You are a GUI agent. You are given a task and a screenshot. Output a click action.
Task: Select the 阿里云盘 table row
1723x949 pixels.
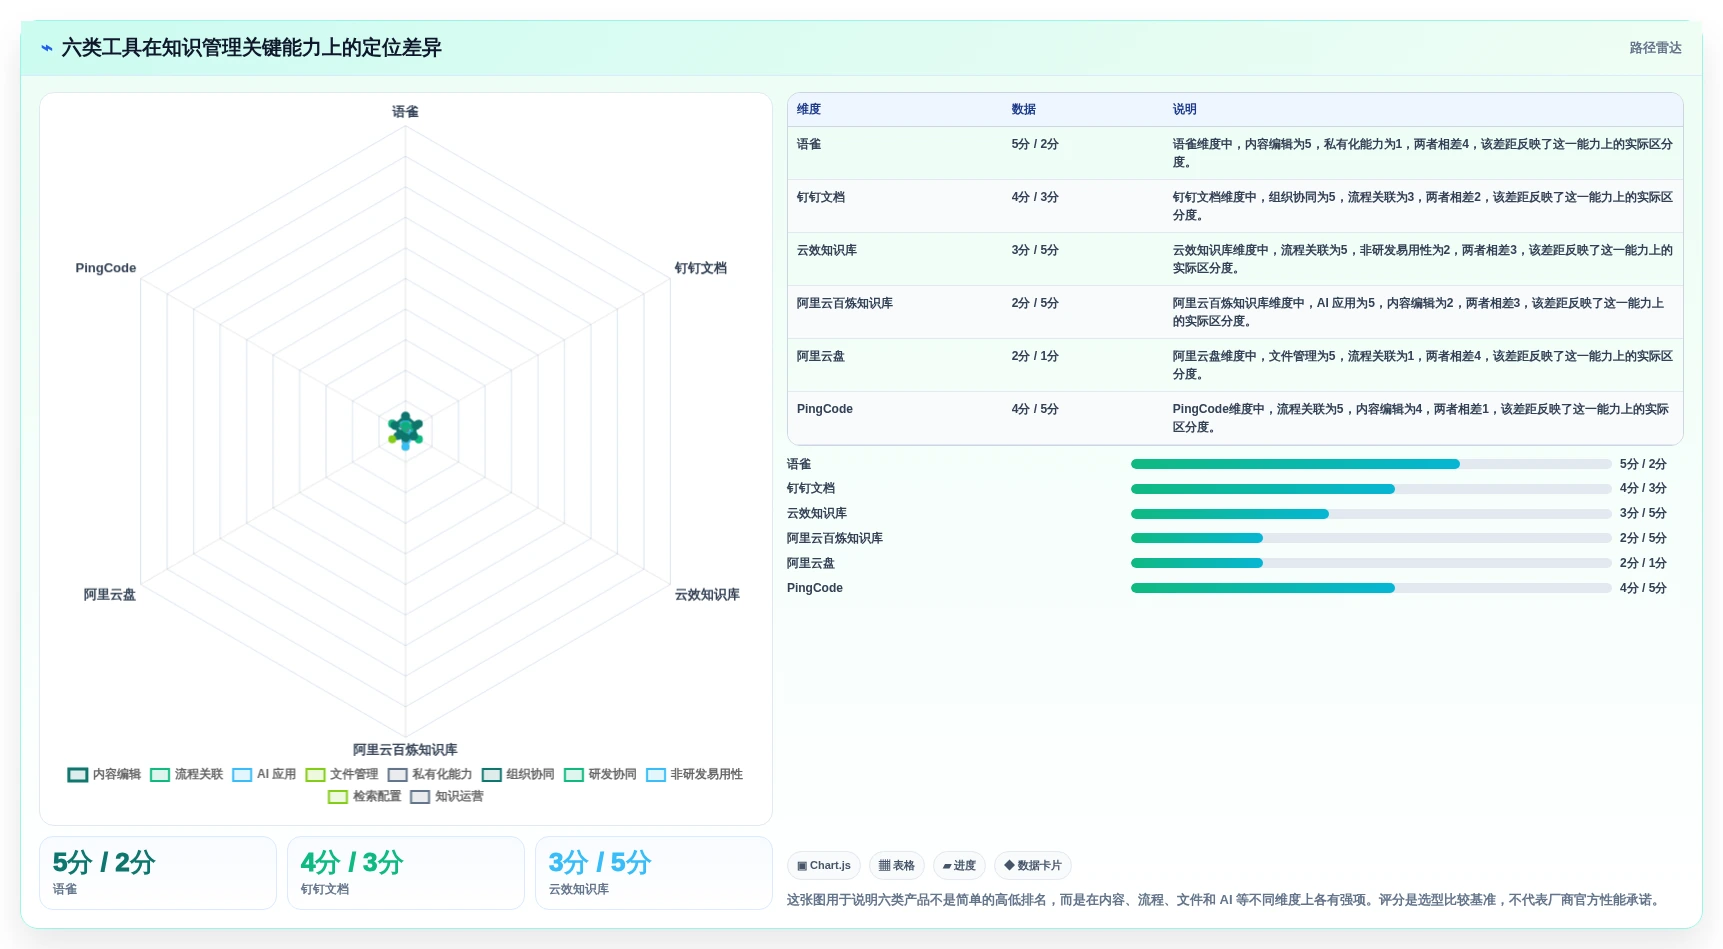pyautogui.click(x=1235, y=365)
